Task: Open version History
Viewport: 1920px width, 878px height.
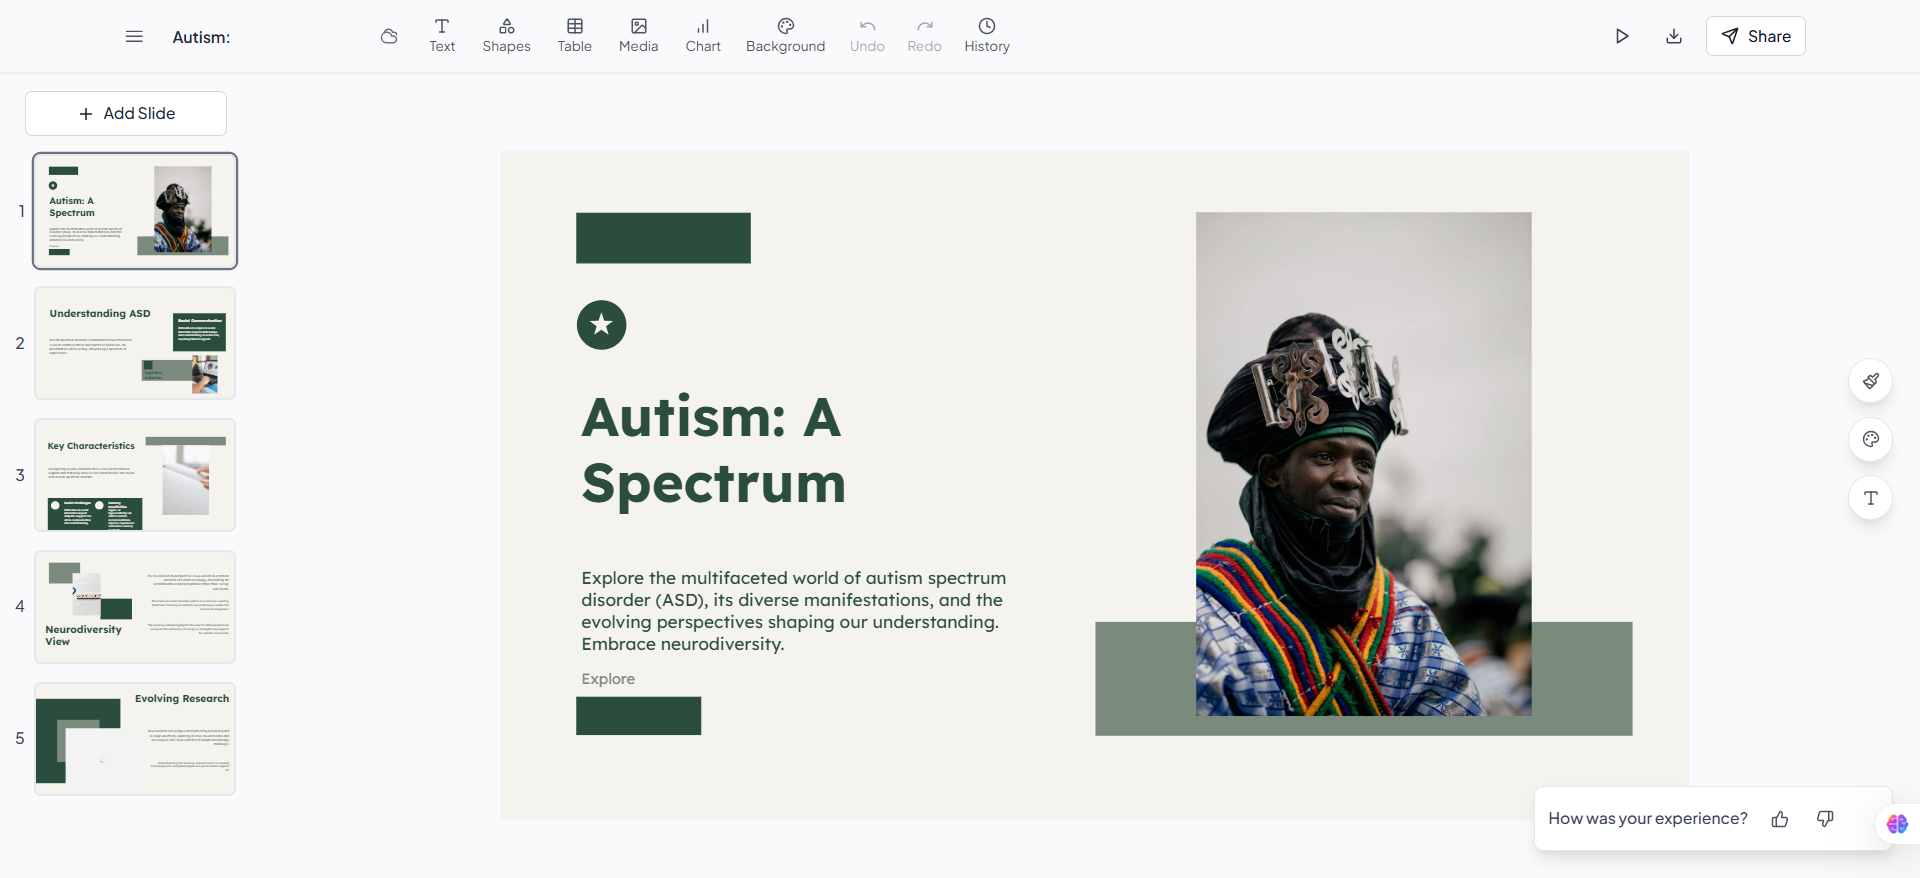Action: (987, 36)
